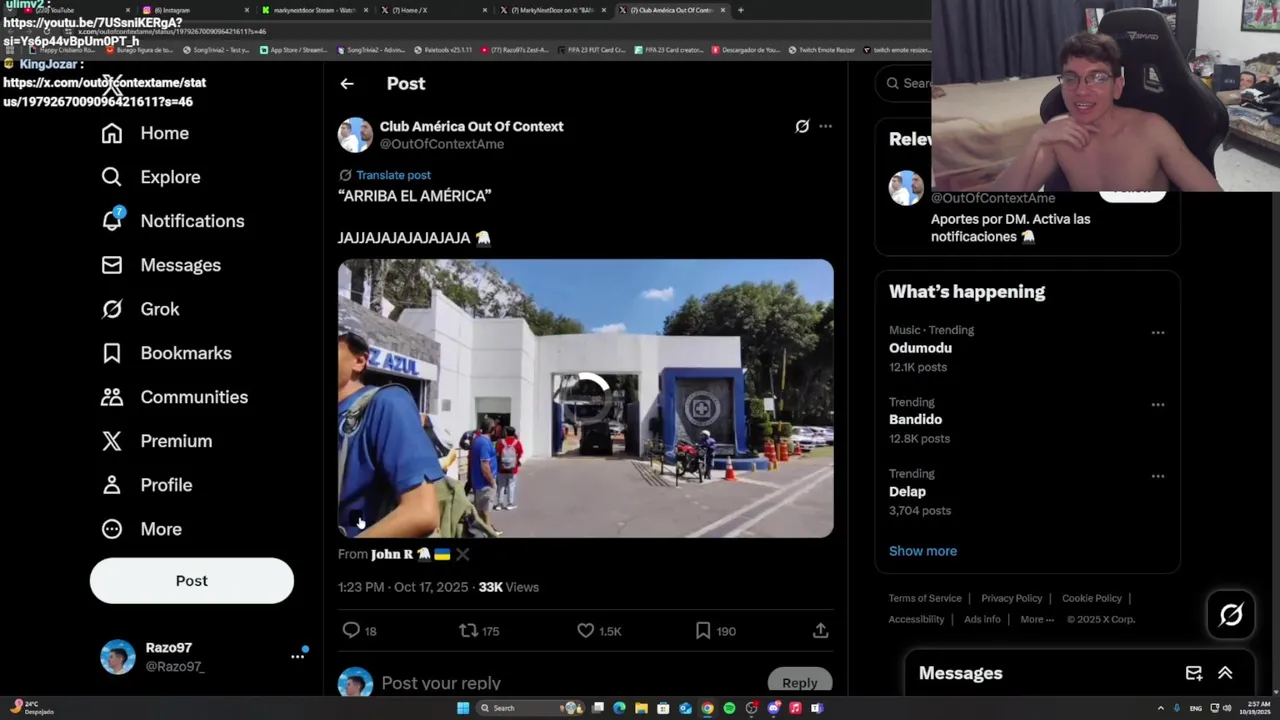Open Windows Start menu
1280x720 pixels.
pos(463,708)
